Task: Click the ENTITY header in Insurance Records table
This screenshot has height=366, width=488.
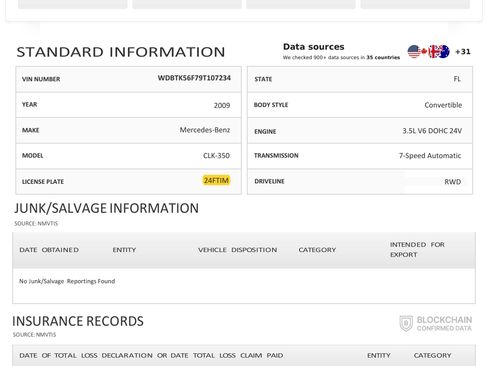Action: click(x=379, y=356)
